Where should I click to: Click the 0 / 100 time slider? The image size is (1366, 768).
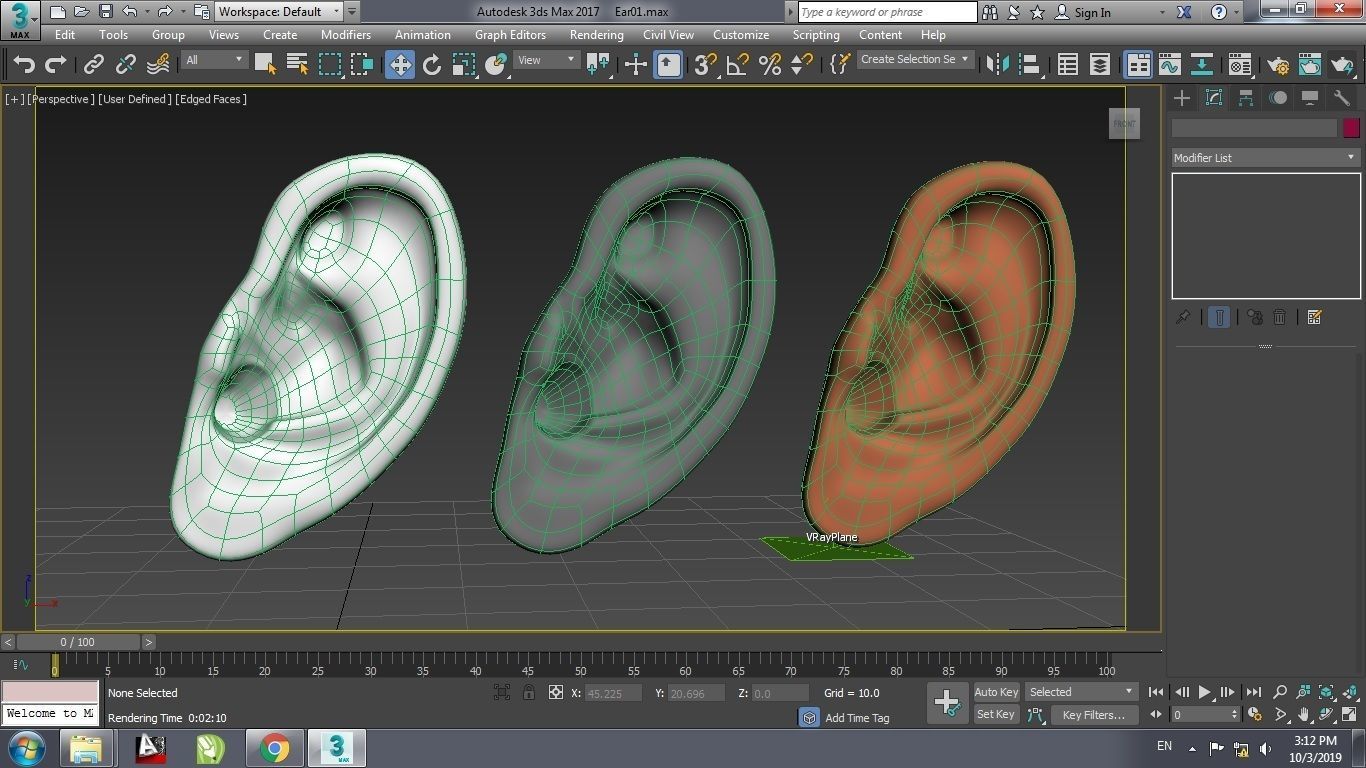[78, 642]
